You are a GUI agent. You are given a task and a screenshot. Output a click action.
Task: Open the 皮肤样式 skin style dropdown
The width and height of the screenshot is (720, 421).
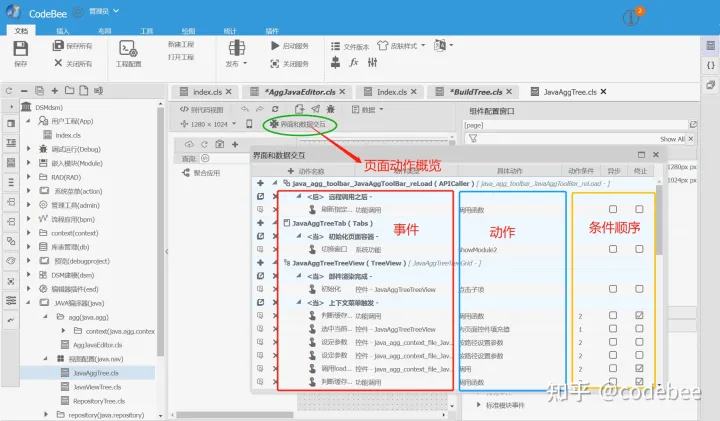401,45
